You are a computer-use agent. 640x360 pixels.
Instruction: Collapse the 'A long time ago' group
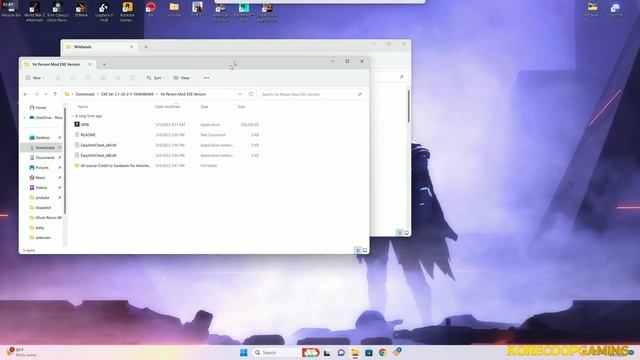point(73,116)
